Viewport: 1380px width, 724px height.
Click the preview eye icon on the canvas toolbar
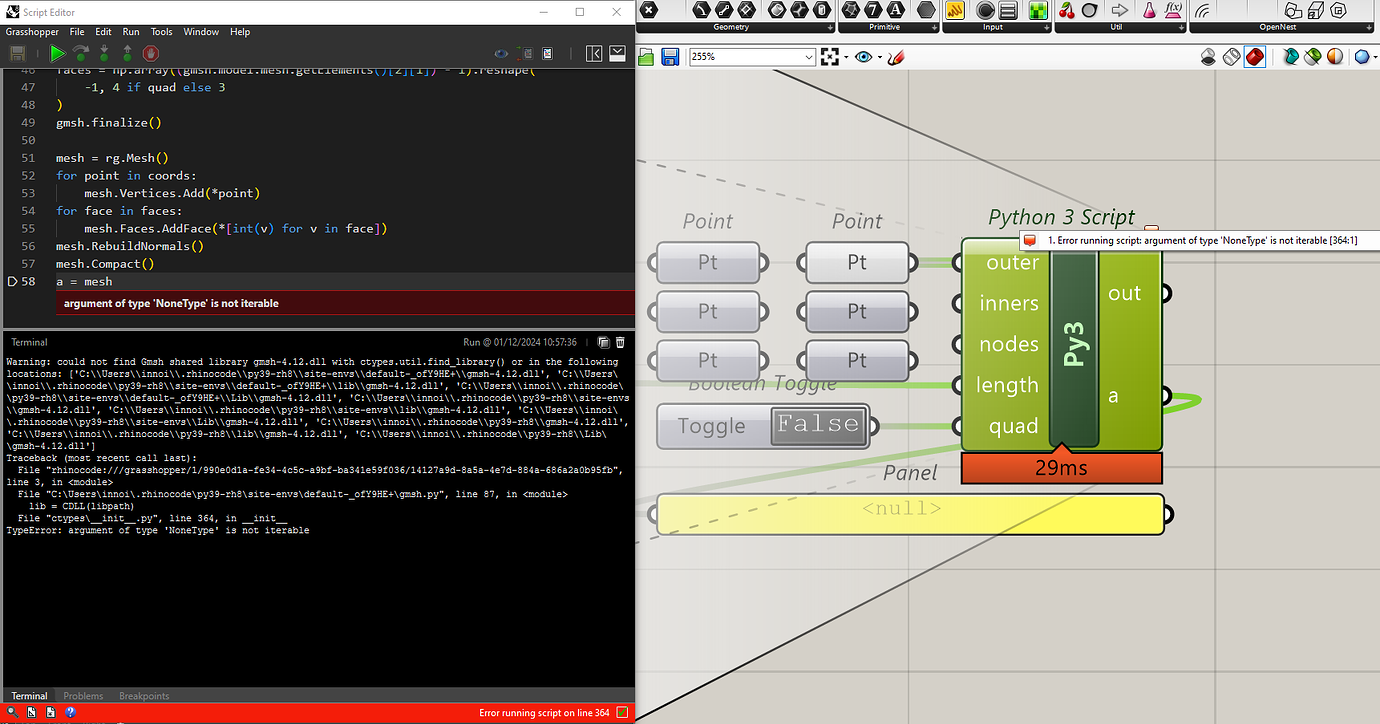coord(863,56)
